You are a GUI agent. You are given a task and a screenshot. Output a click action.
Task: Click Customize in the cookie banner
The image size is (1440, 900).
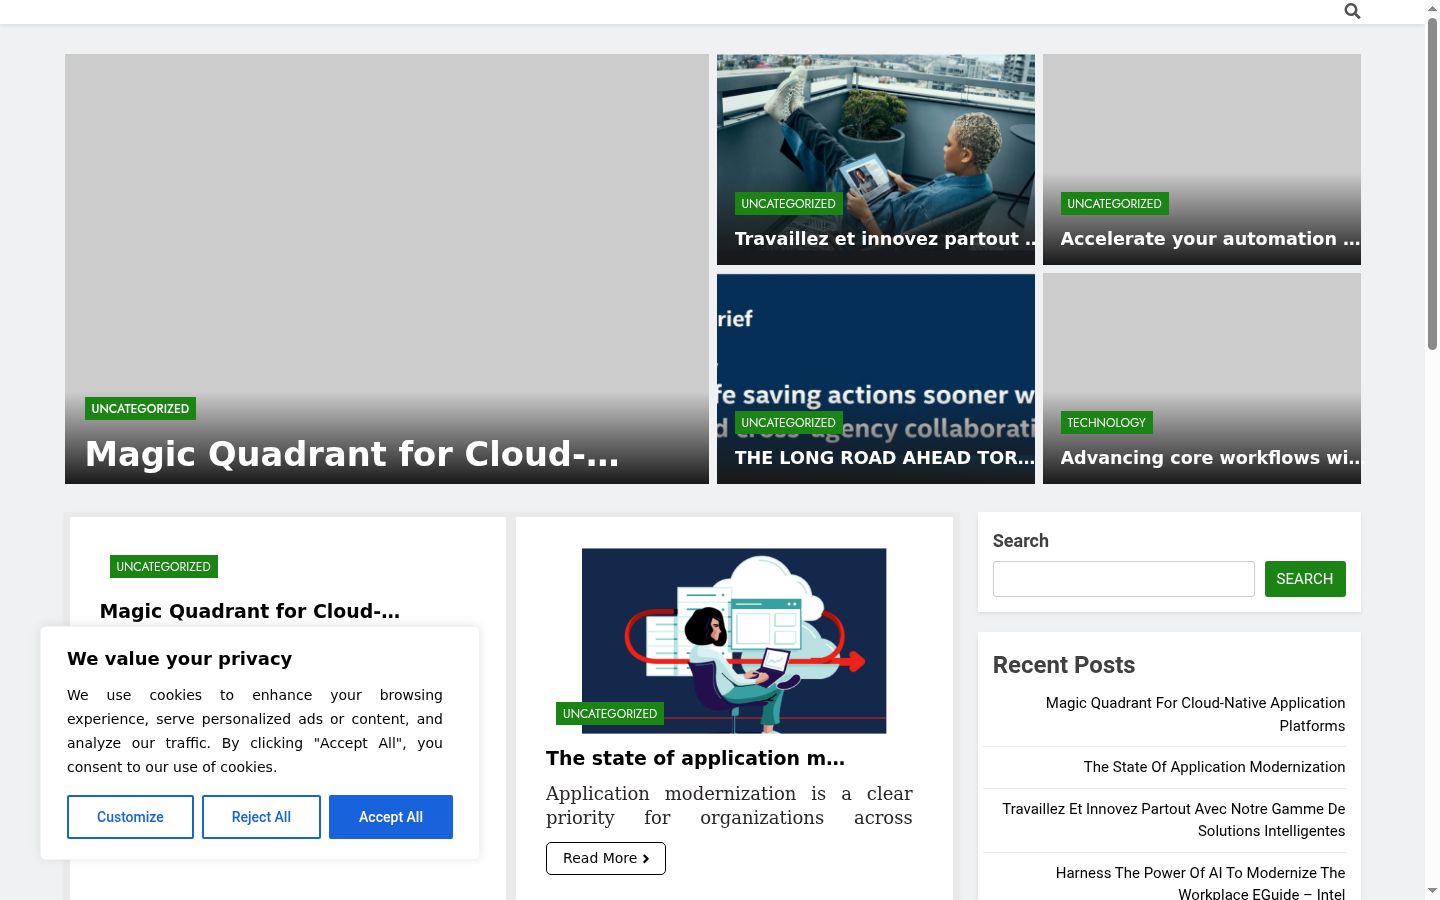point(130,817)
